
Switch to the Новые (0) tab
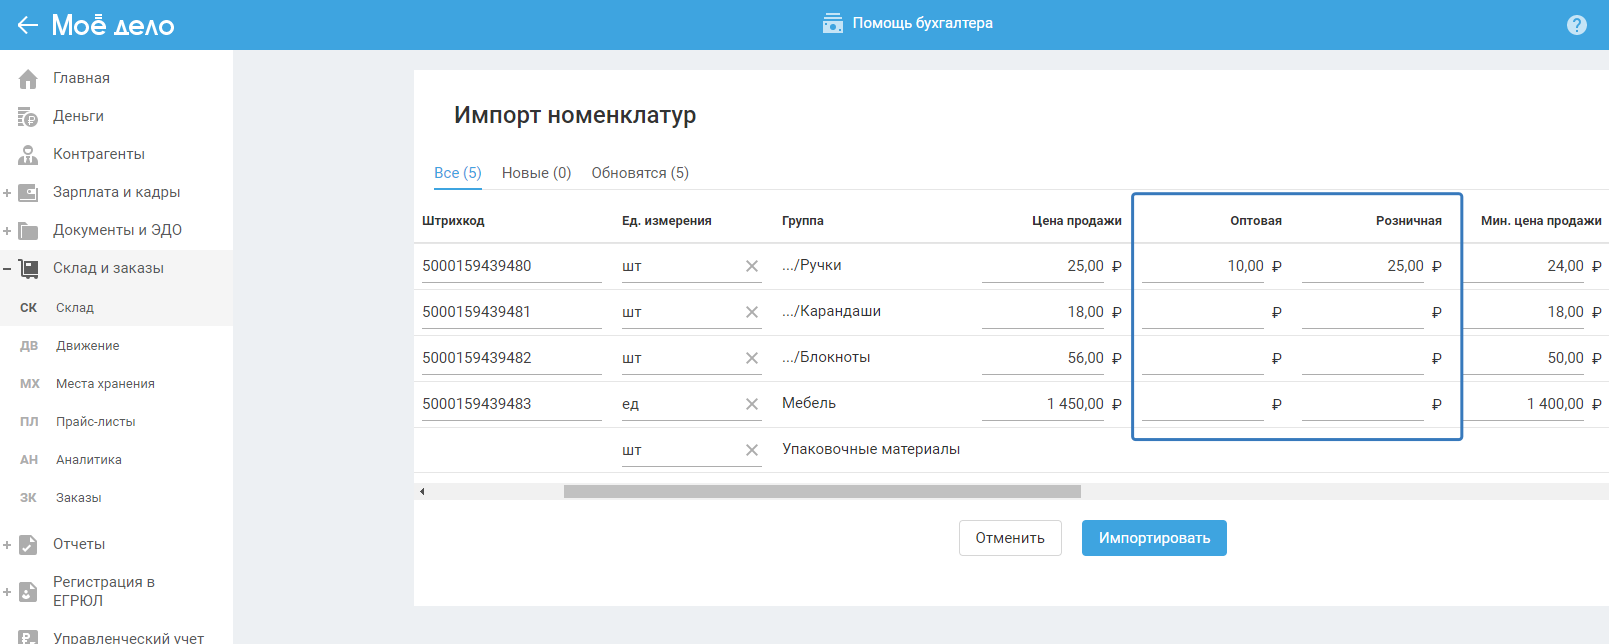coord(536,173)
